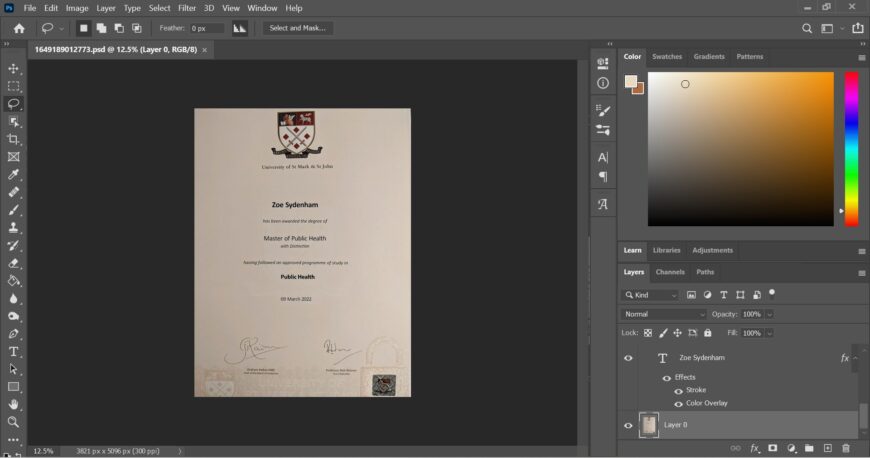Select the Path Selection tool
Screen dimensions: 870x458
13,369
